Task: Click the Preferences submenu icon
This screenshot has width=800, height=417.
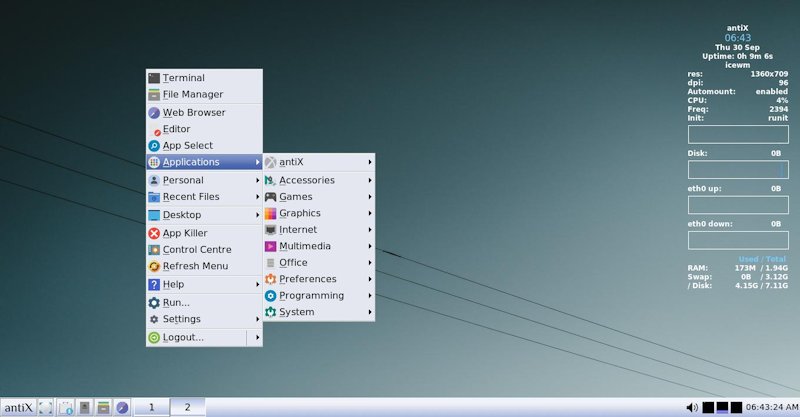Action: 270,279
